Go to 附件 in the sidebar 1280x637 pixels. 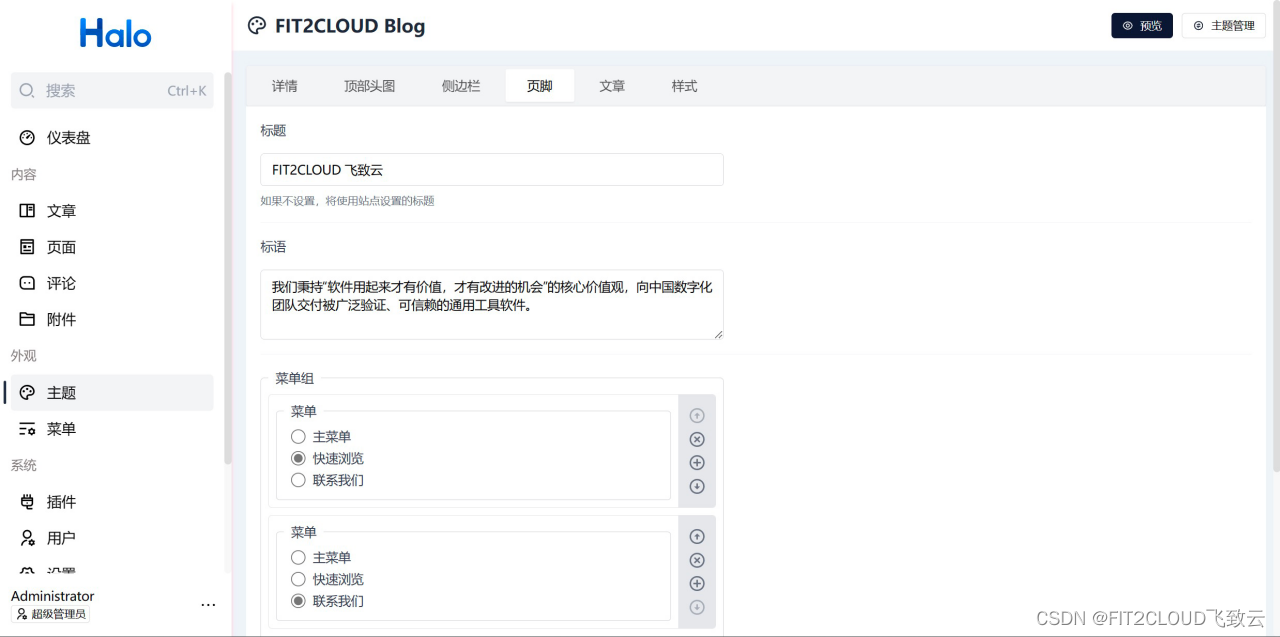(x=112, y=320)
